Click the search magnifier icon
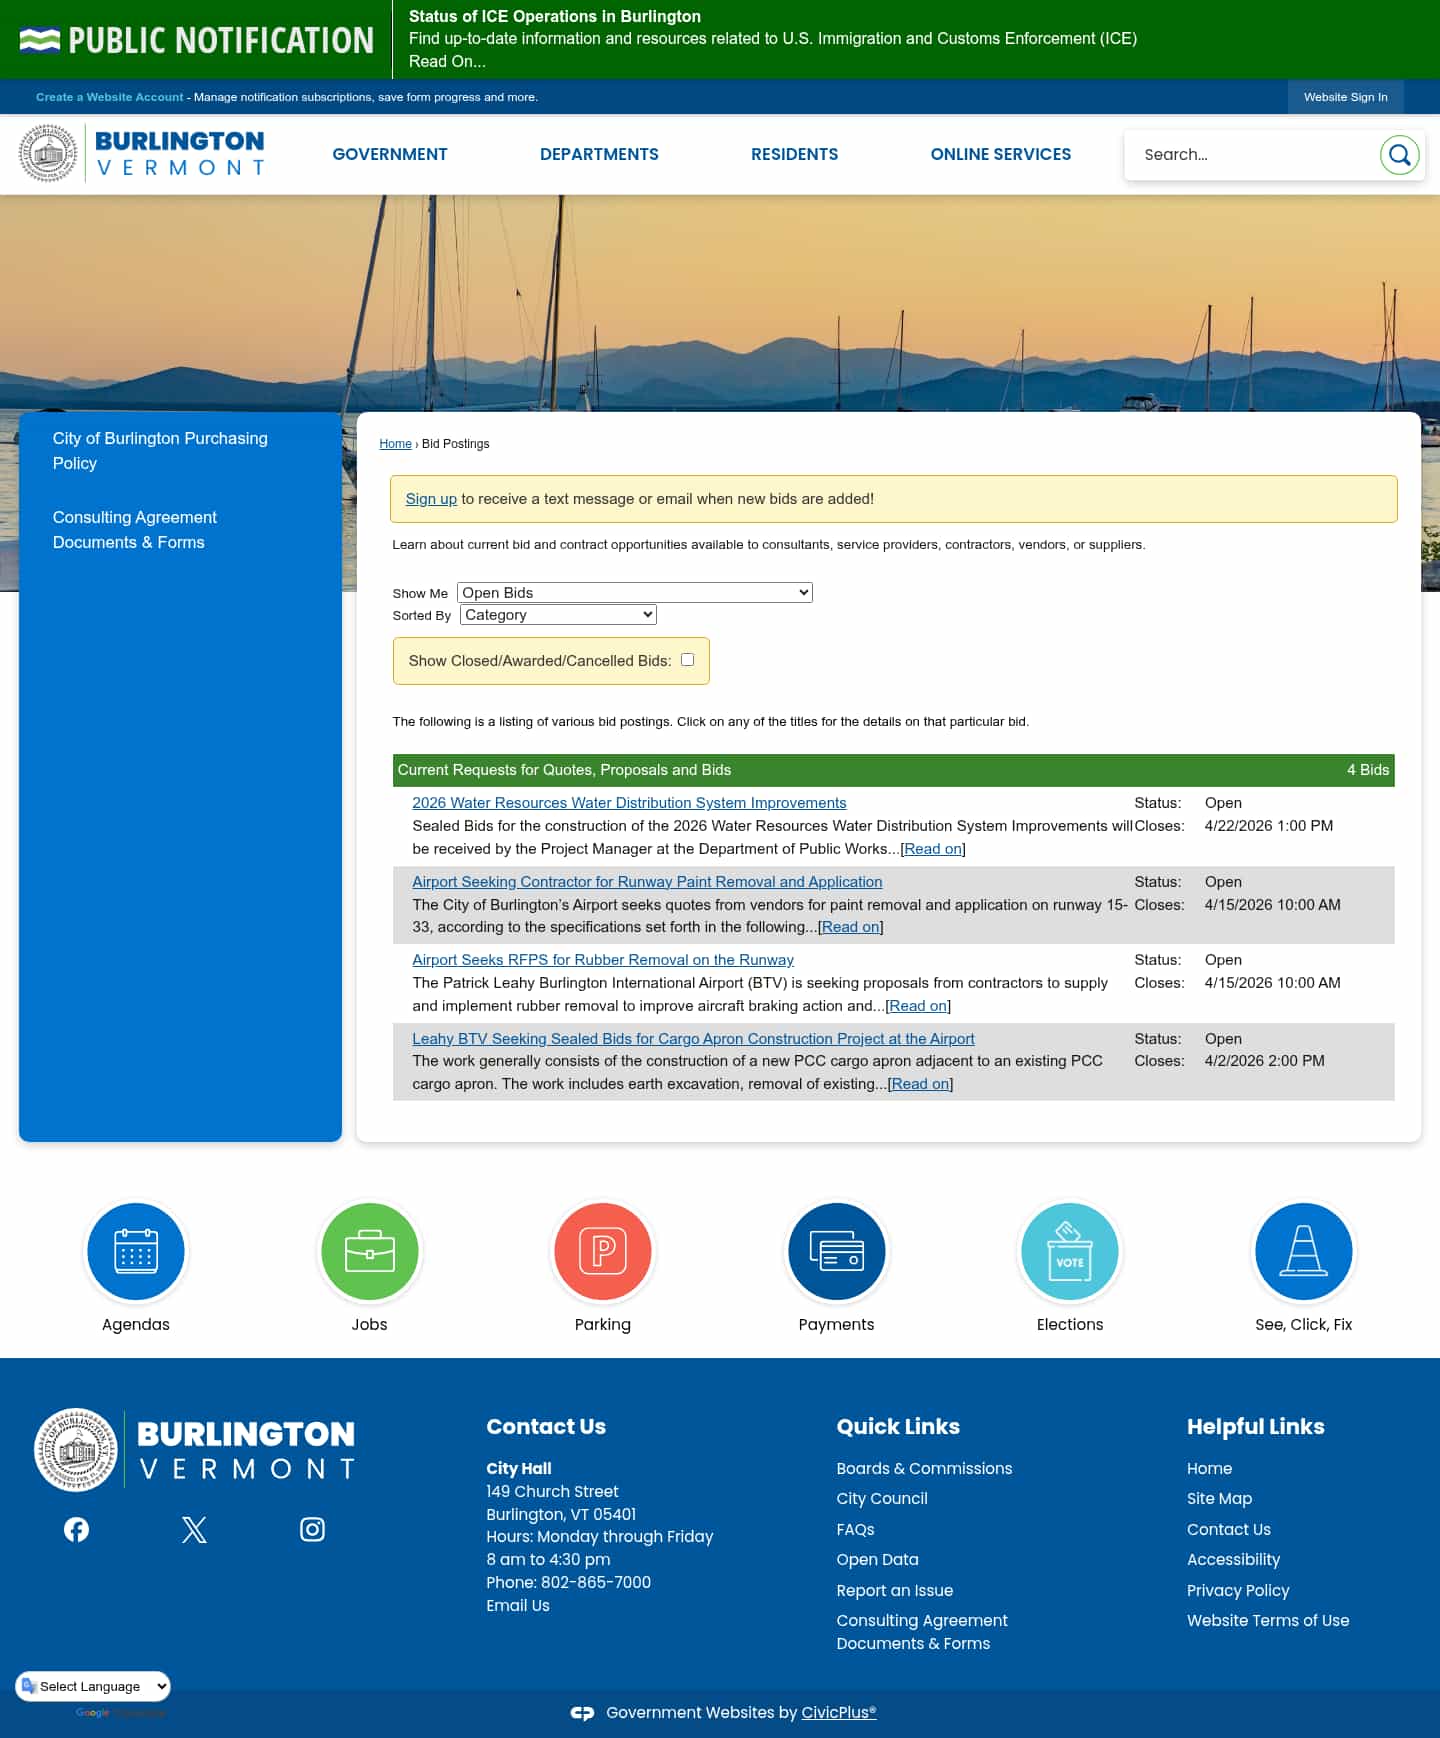Image resolution: width=1440 pixels, height=1738 pixels. 1399,155
